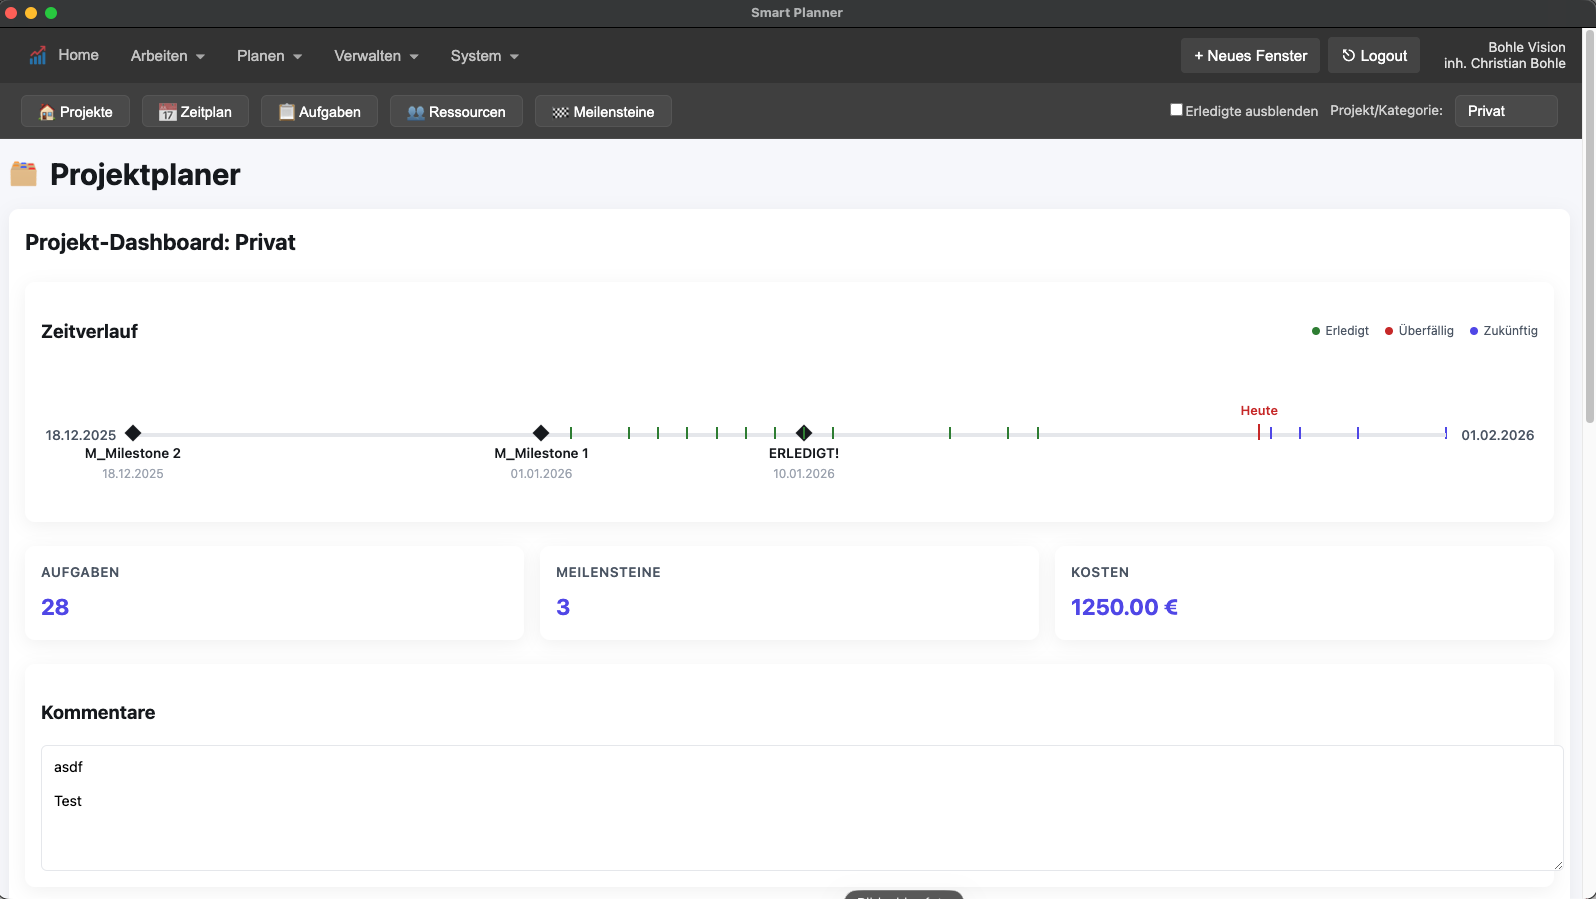This screenshot has height=899, width=1596.
Task: Click the clipboard icon on Aufgaben button
Action: click(x=286, y=112)
